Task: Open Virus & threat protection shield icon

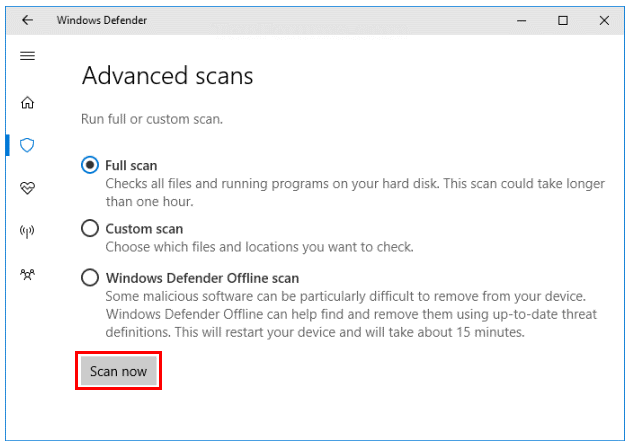Action: click(x=27, y=145)
